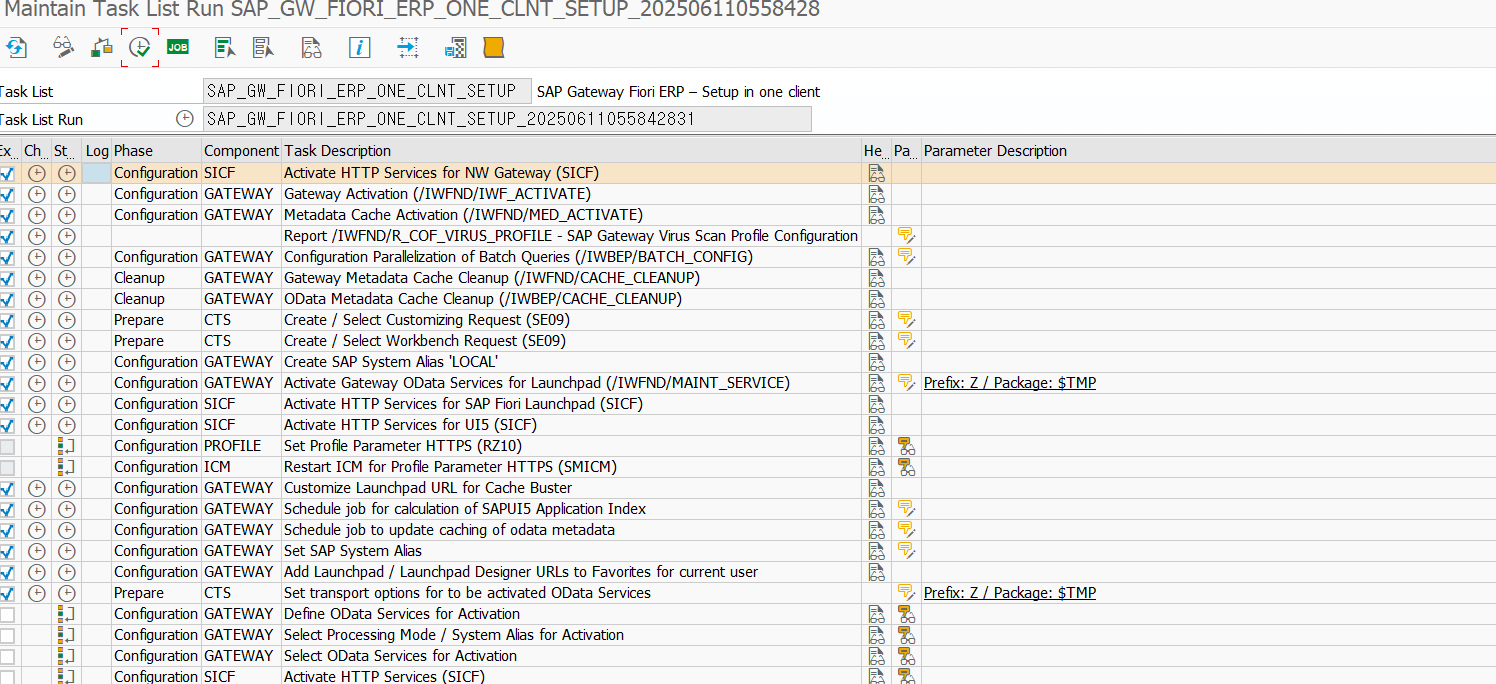Open help icon for Customize Launchpad URL for Cache Buster

pyautogui.click(x=876, y=488)
